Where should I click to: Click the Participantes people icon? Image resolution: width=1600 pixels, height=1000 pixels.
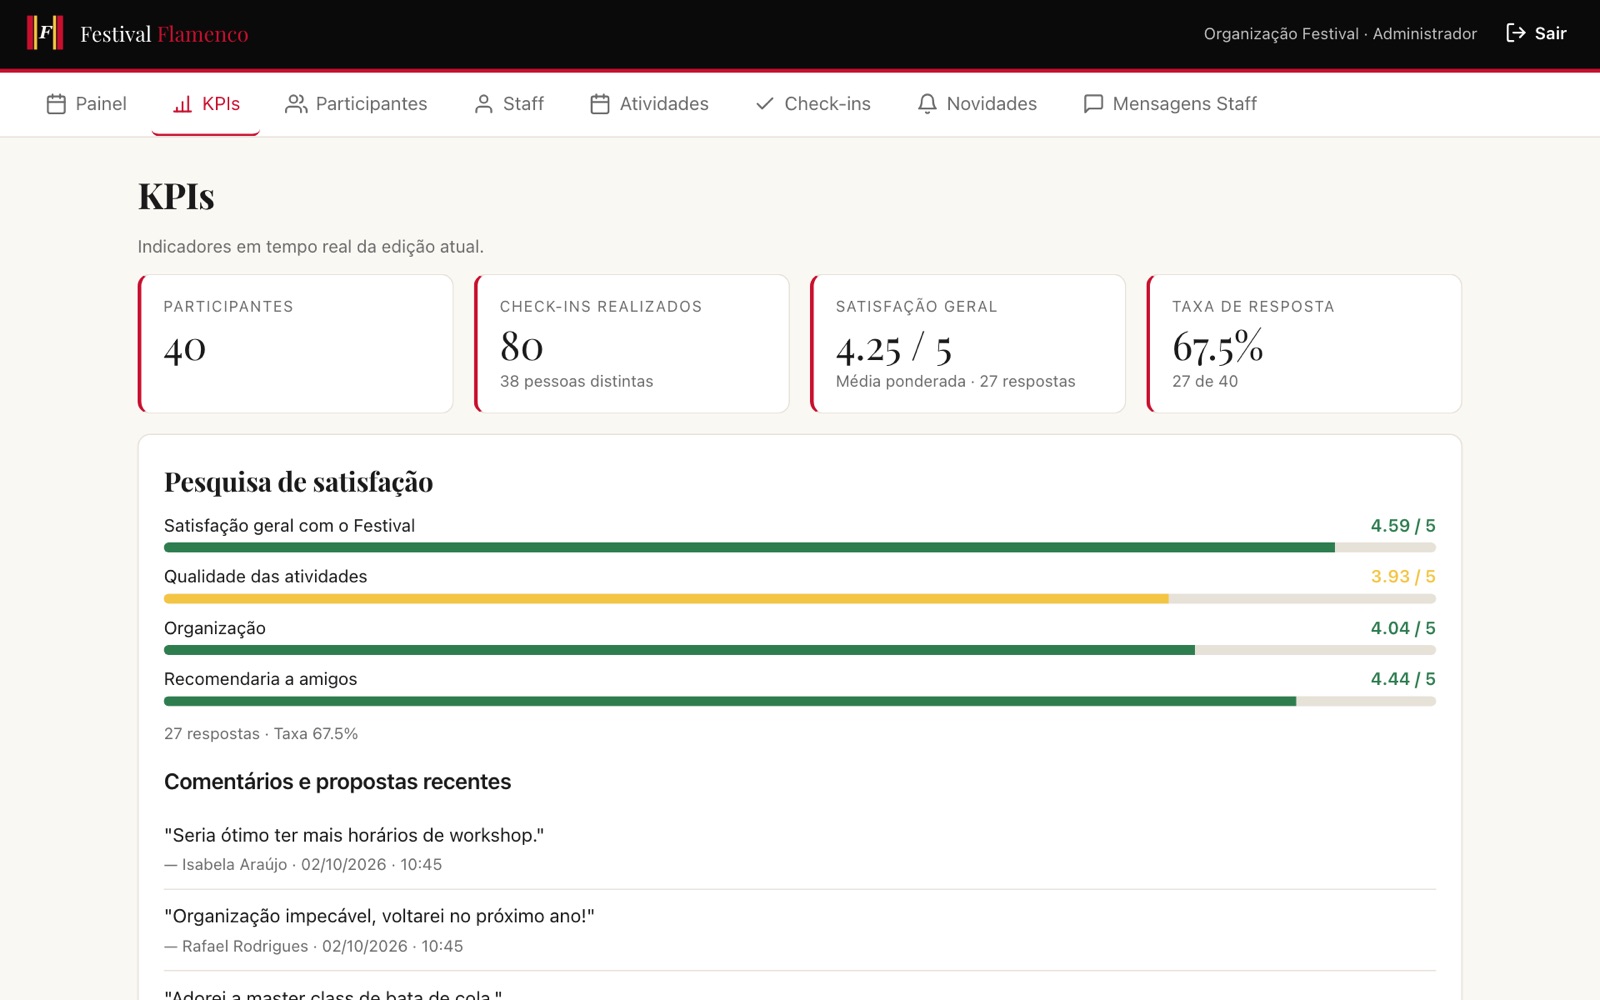click(296, 104)
